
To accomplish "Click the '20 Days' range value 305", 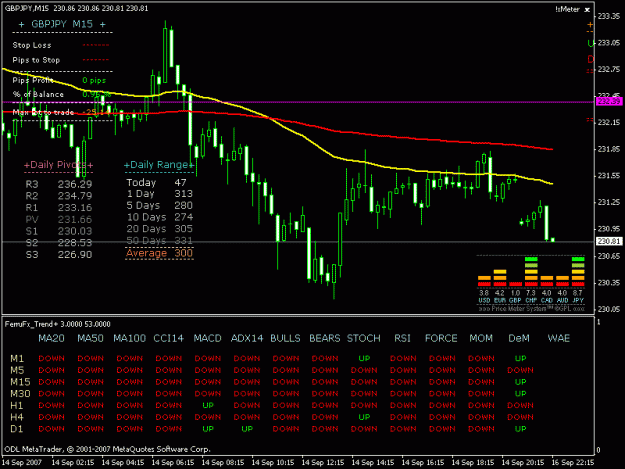I will coord(183,229).
